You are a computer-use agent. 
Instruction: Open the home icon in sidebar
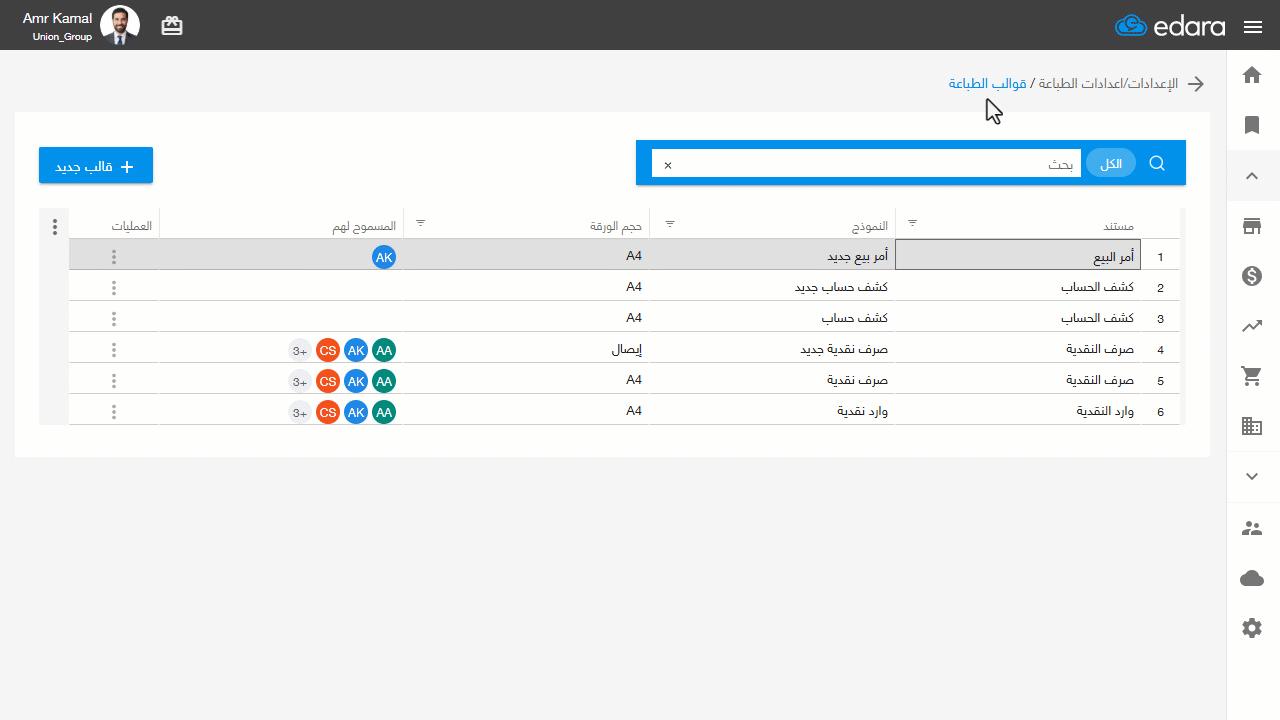[x=1251, y=75]
